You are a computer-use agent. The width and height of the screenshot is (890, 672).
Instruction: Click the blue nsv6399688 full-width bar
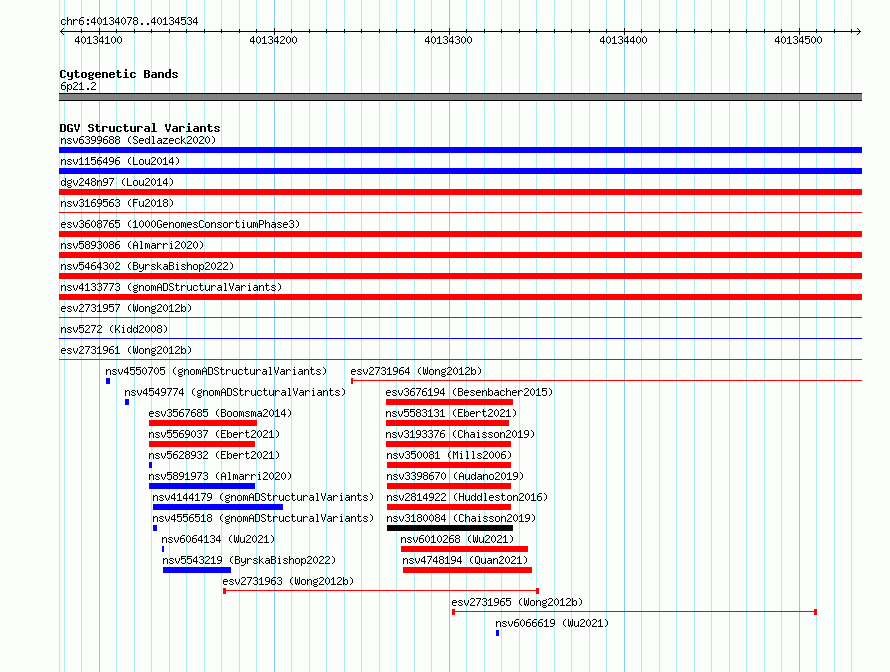pos(460,150)
